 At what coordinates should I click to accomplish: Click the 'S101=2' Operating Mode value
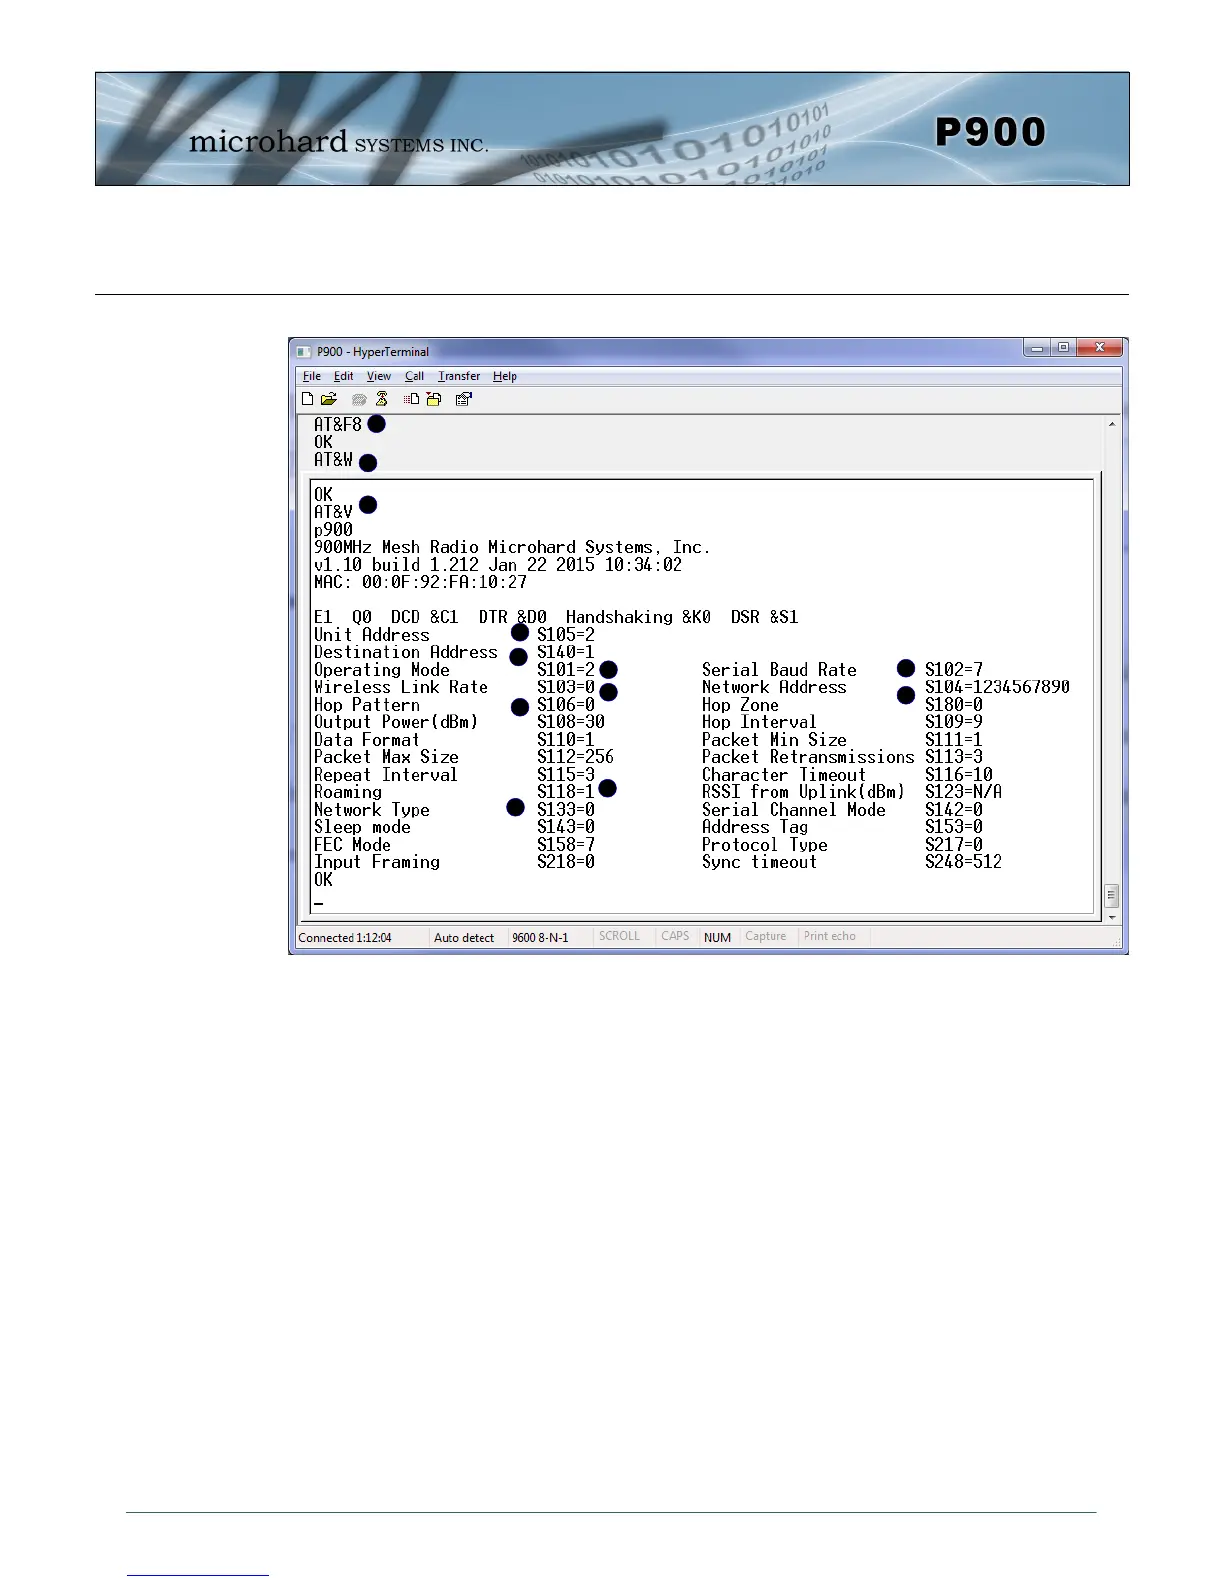[x=566, y=670]
